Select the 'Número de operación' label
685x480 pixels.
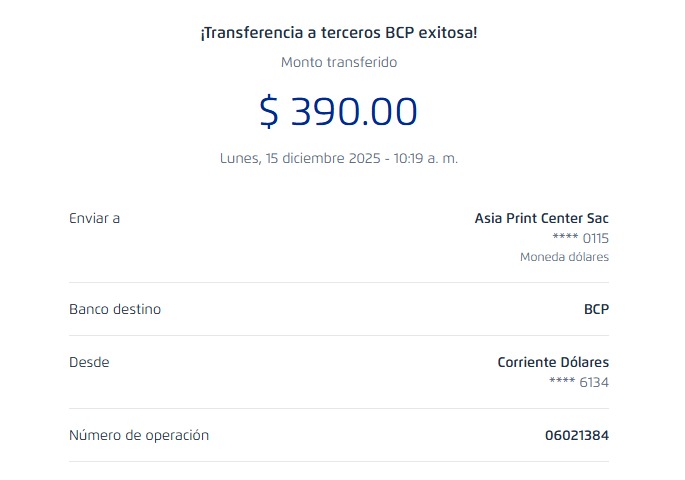[139, 435]
